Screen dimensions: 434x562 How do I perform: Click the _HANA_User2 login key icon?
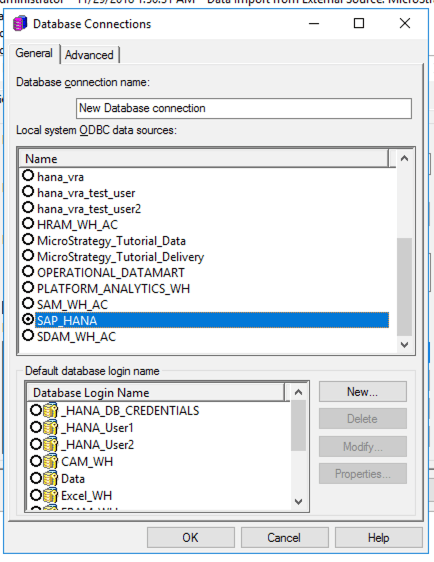(51, 444)
